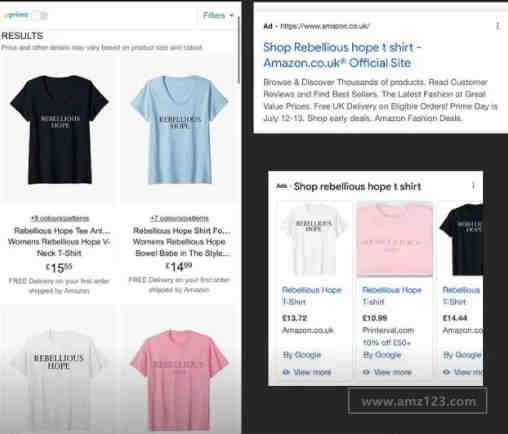Open the Shop Rebellious hope t shirt Amazon.co.uk headline
Screen dimensions: 508x434
(x=342, y=55)
